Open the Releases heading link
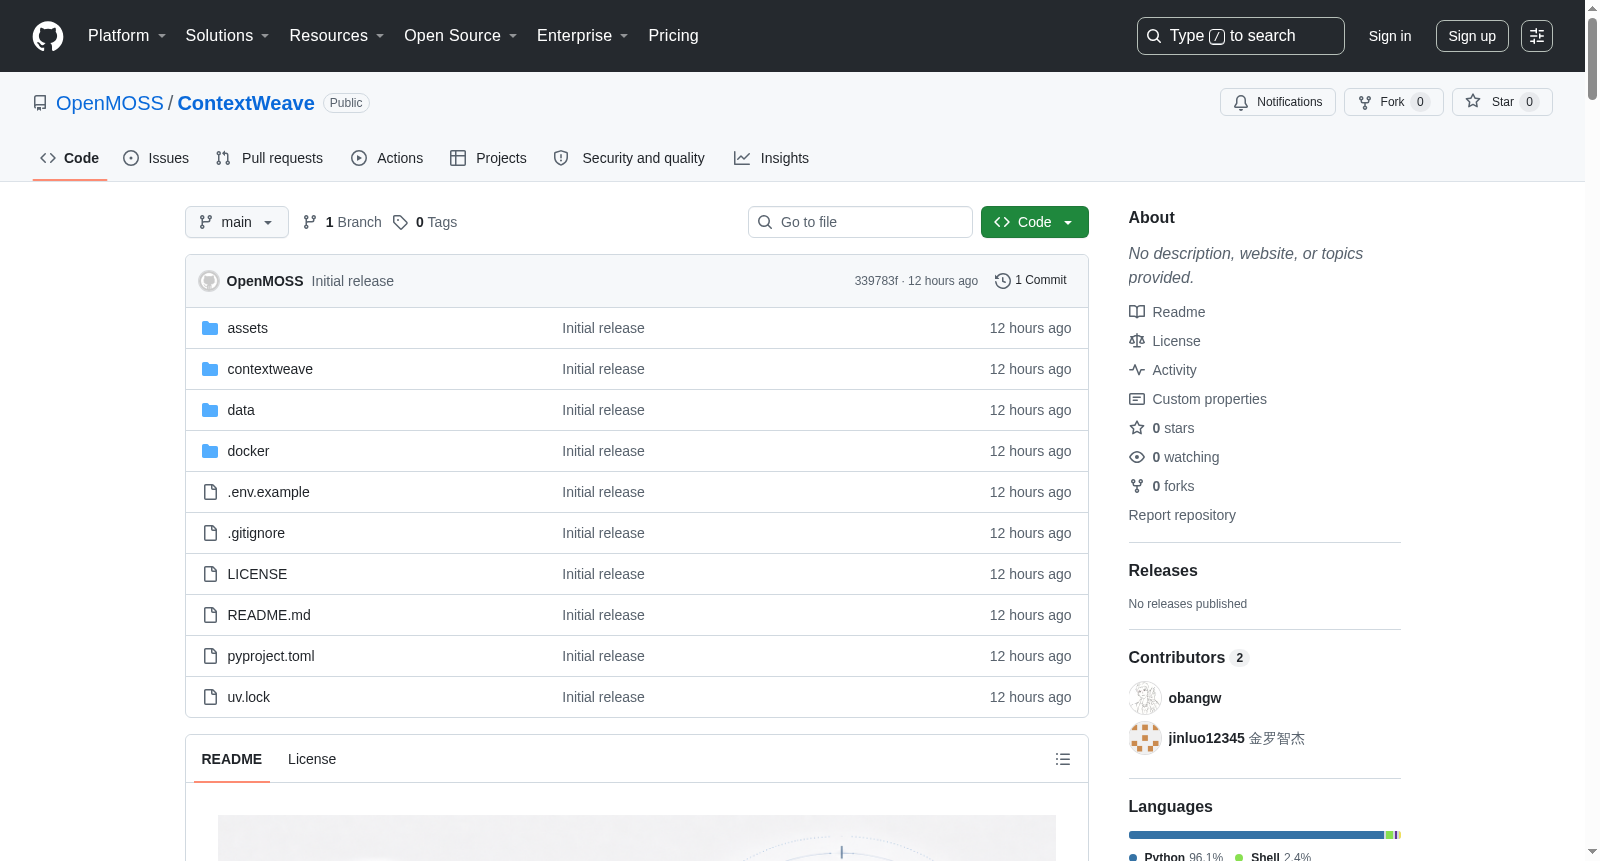Image resolution: width=1600 pixels, height=861 pixels. tap(1163, 571)
